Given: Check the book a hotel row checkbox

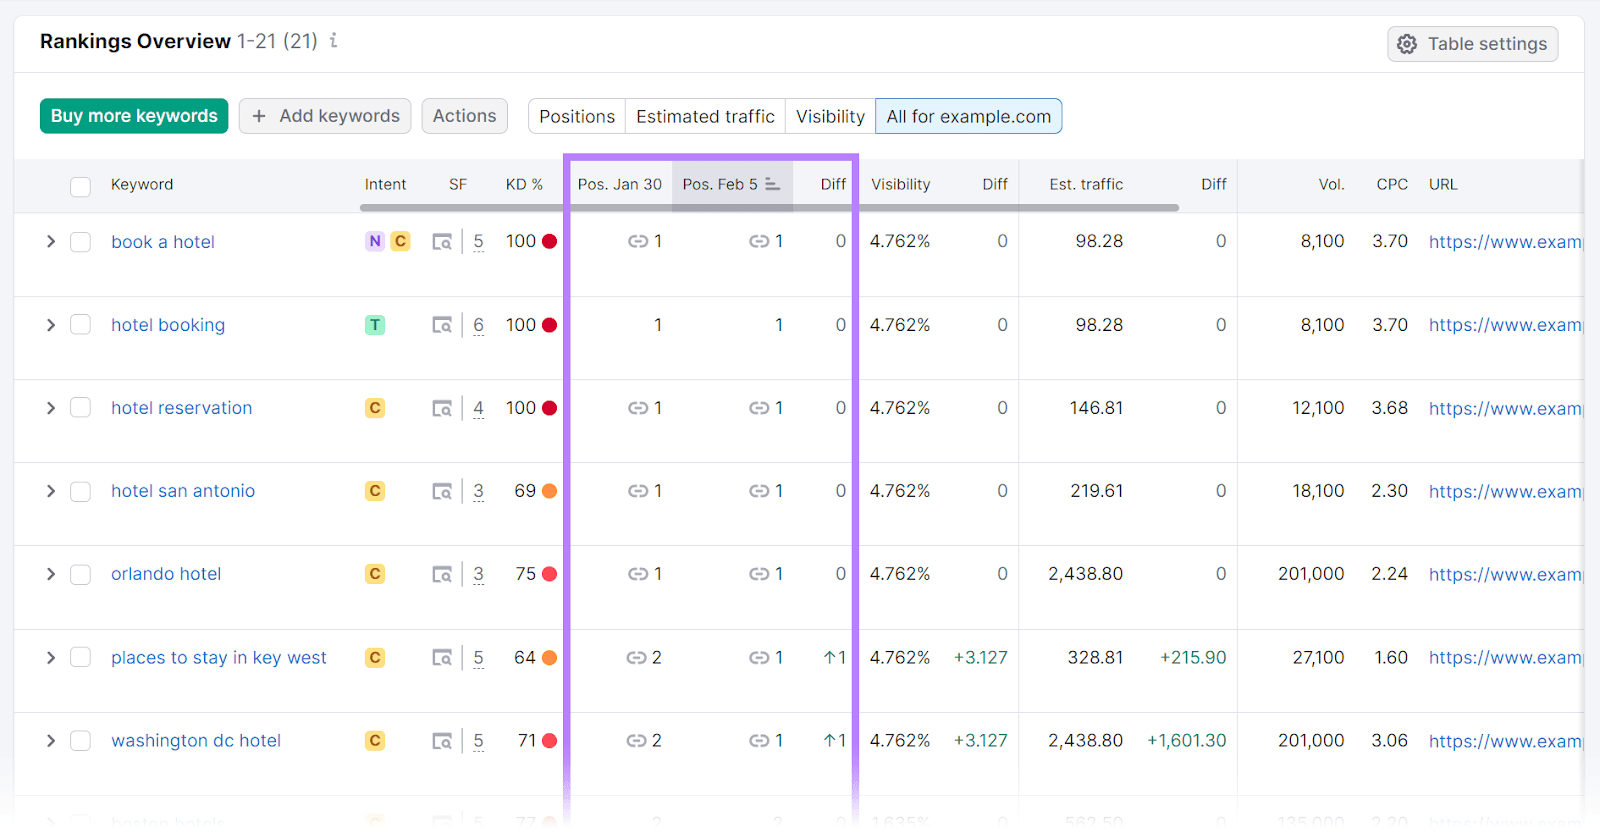Looking at the screenshot, I should pos(81,242).
